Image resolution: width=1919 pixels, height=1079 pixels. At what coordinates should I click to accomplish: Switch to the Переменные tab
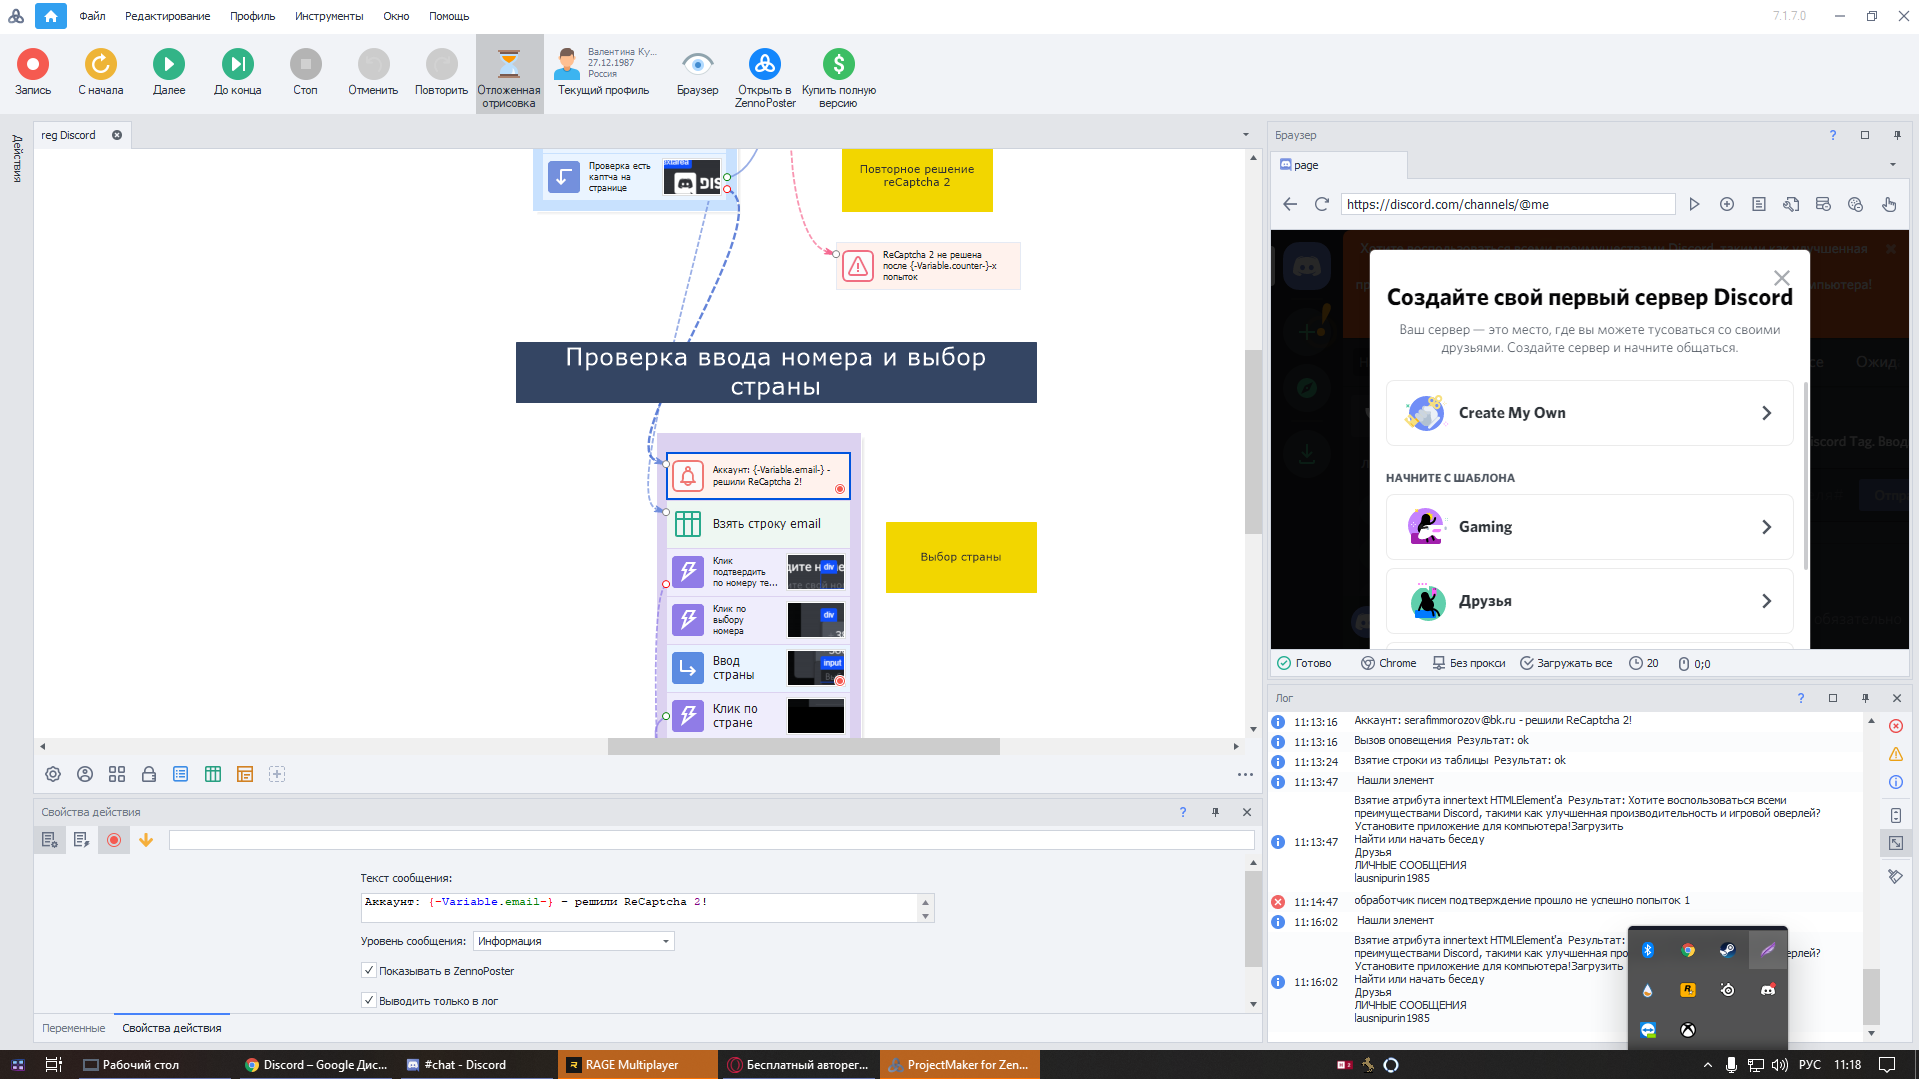point(73,1028)
